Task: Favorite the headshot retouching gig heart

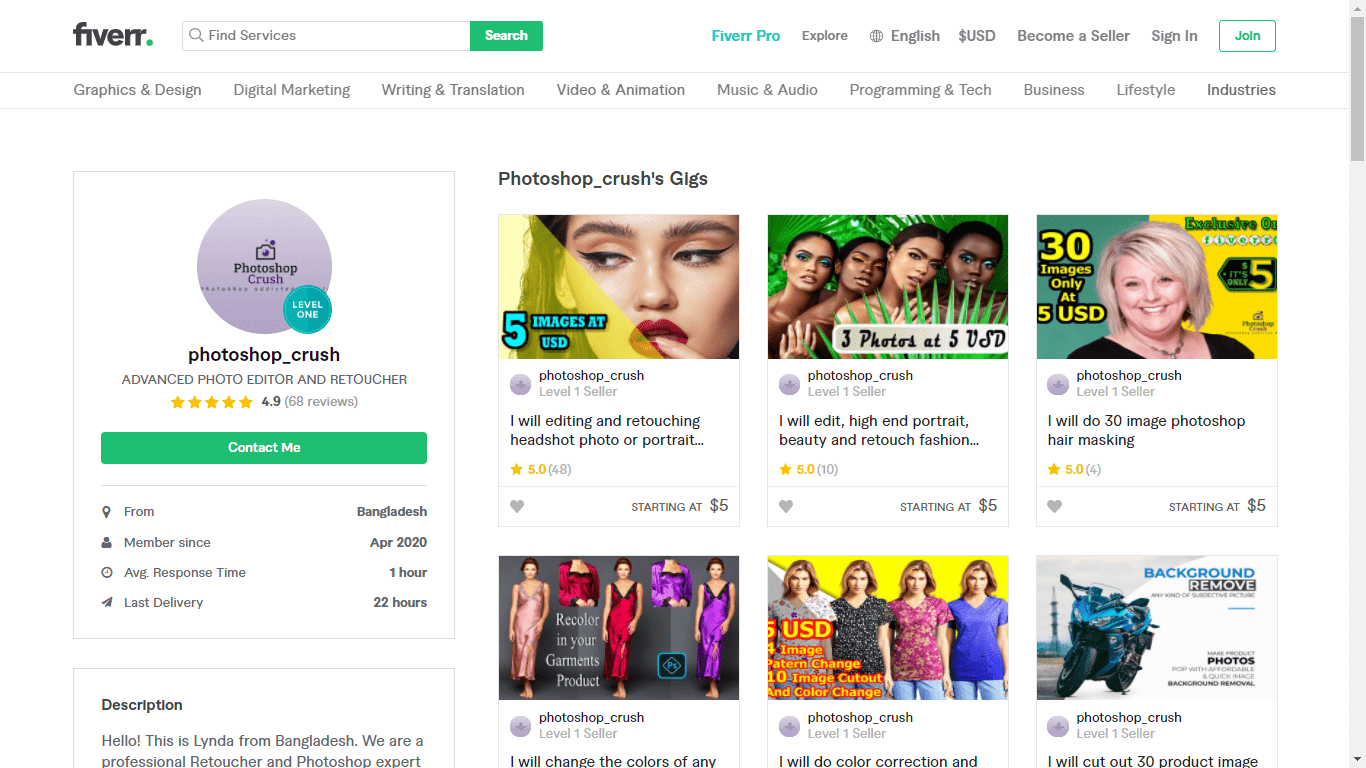Action: 517,507
